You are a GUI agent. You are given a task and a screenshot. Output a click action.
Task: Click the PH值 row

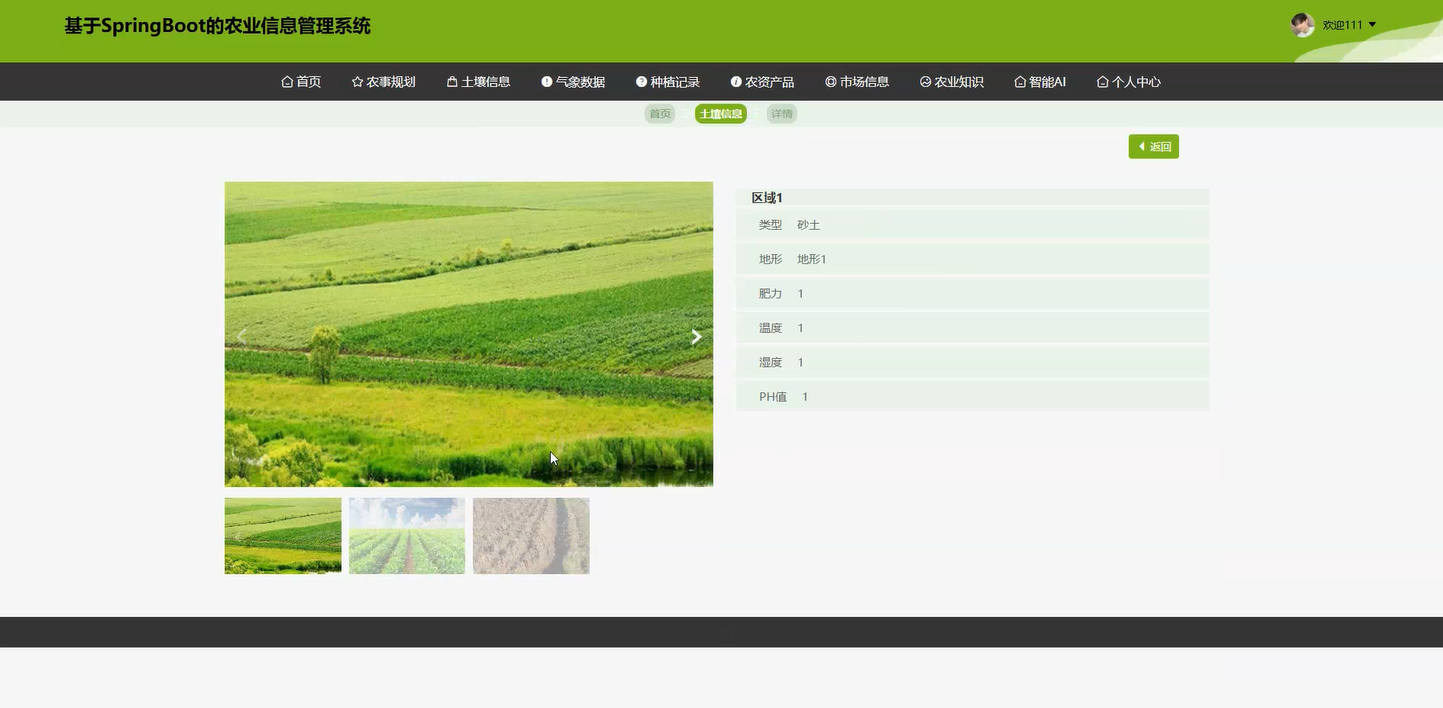(x=973, y=397)
